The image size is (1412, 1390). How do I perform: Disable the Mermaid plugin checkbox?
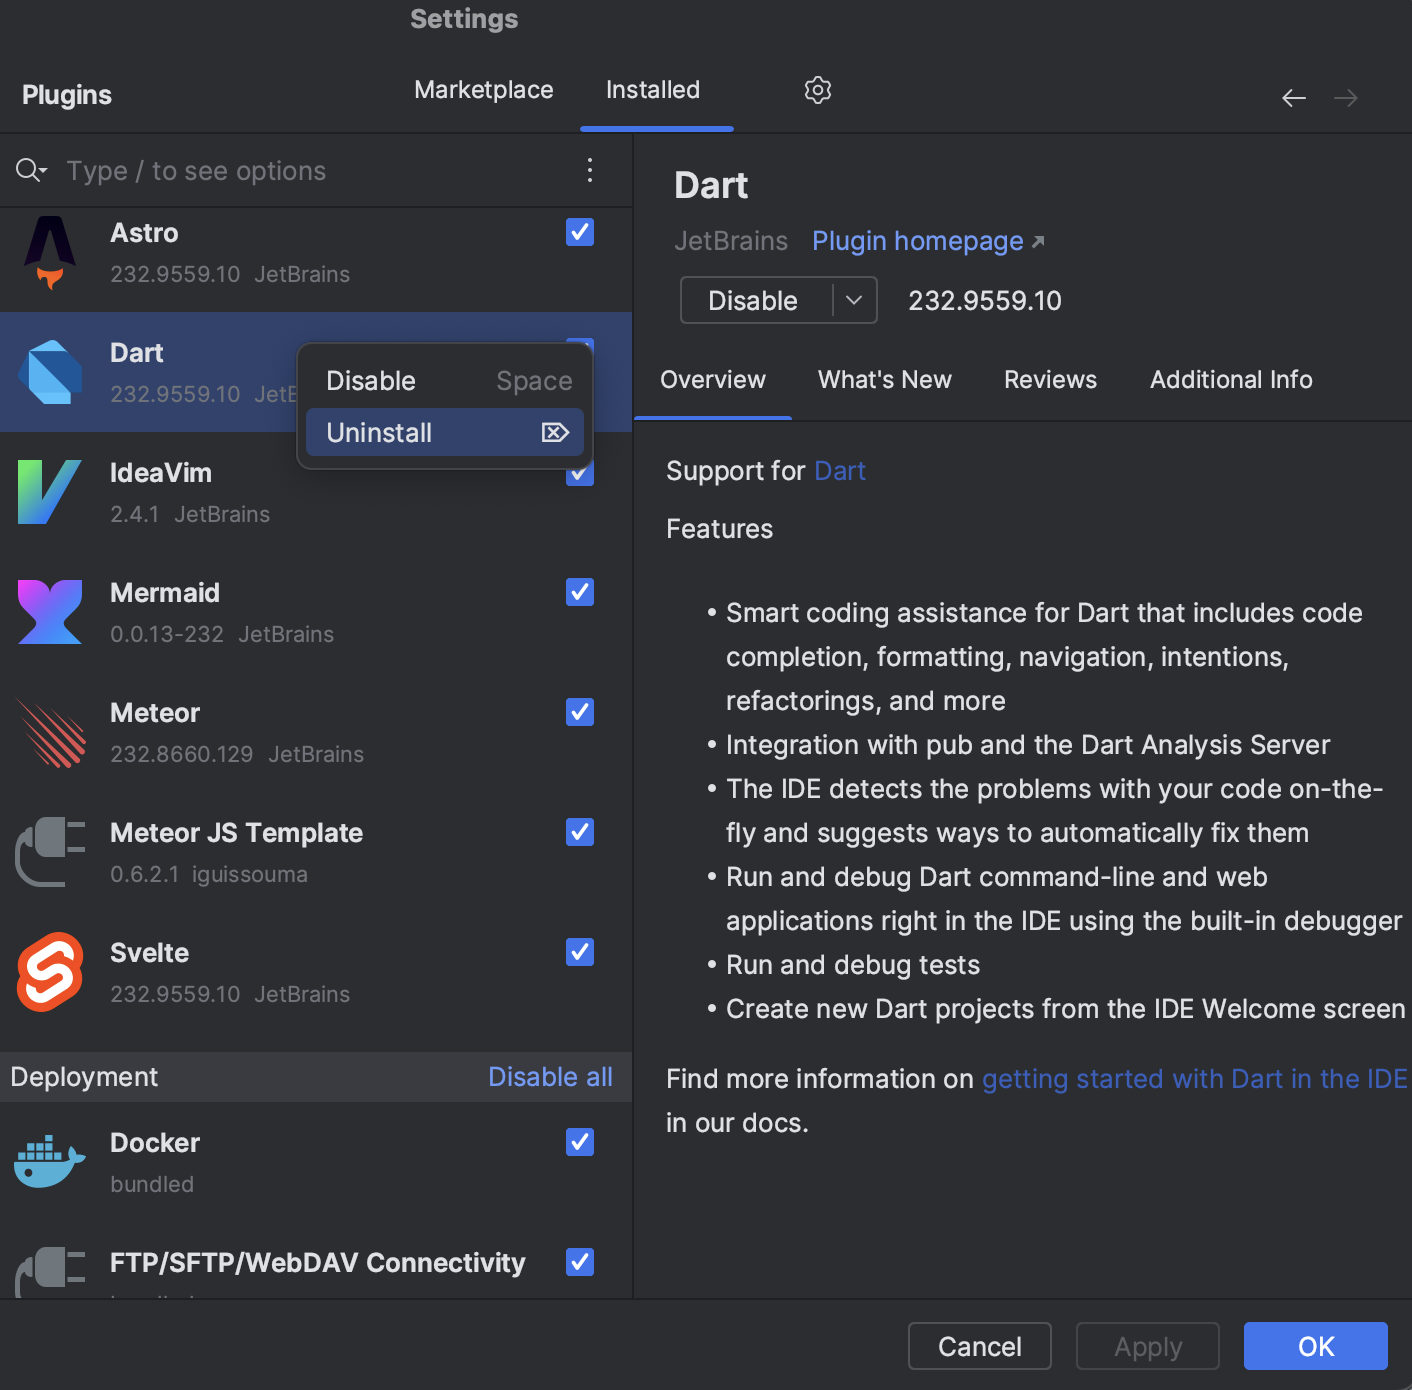[x=579, y=592]
